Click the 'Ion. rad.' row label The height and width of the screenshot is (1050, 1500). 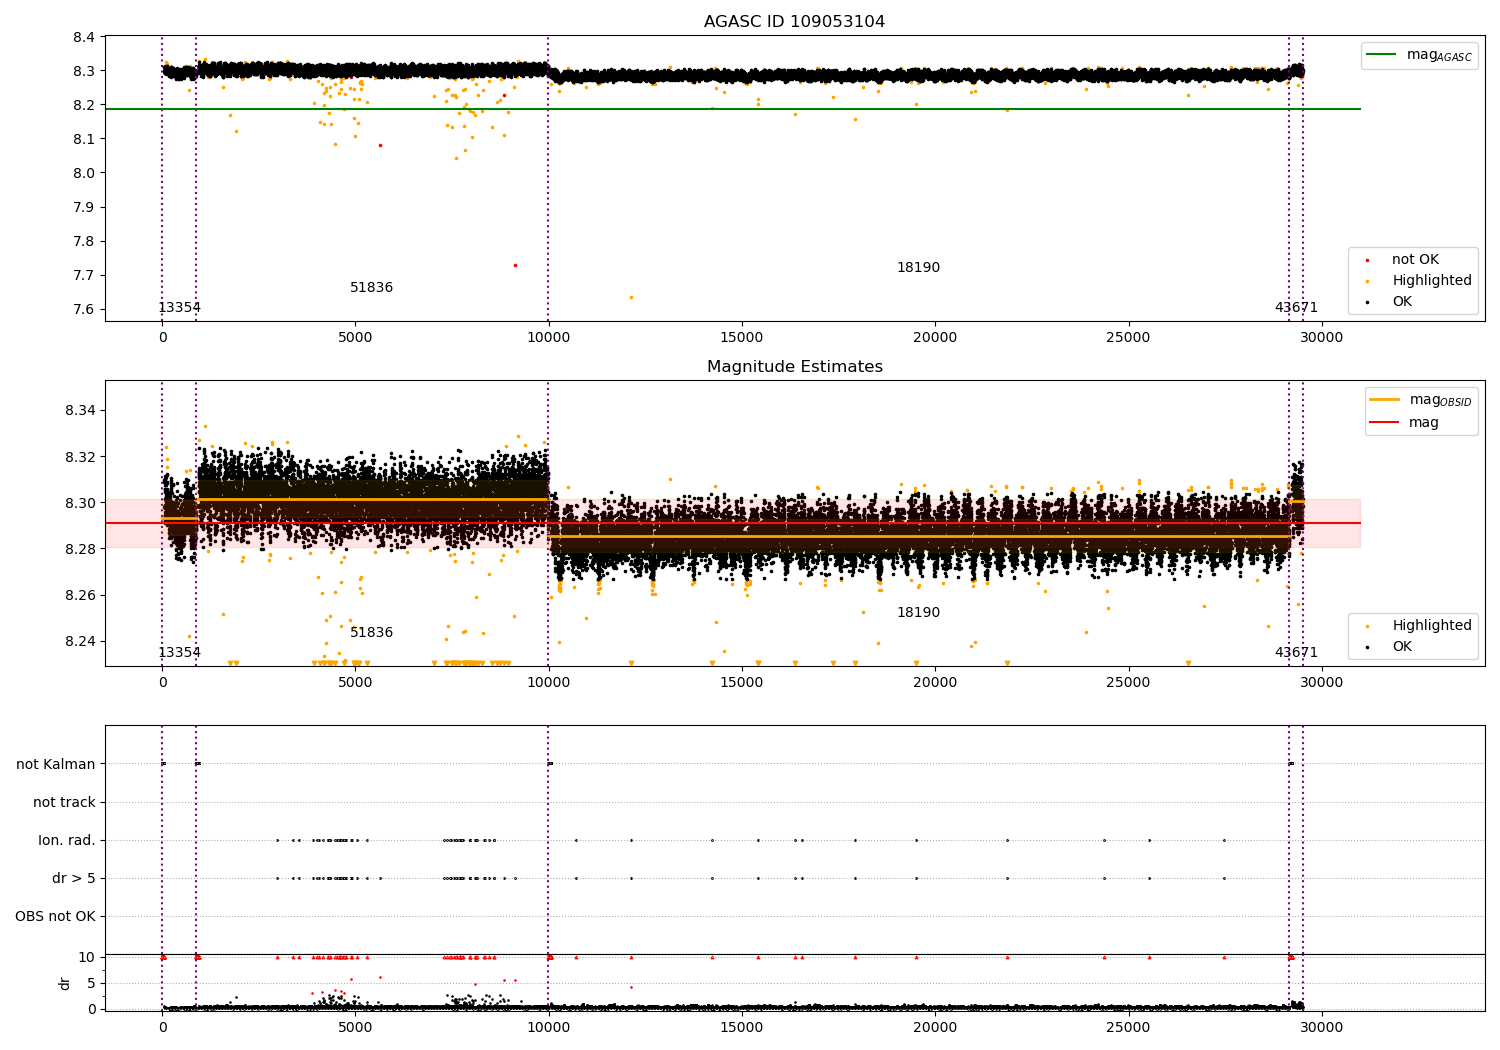tap(66, 840)
